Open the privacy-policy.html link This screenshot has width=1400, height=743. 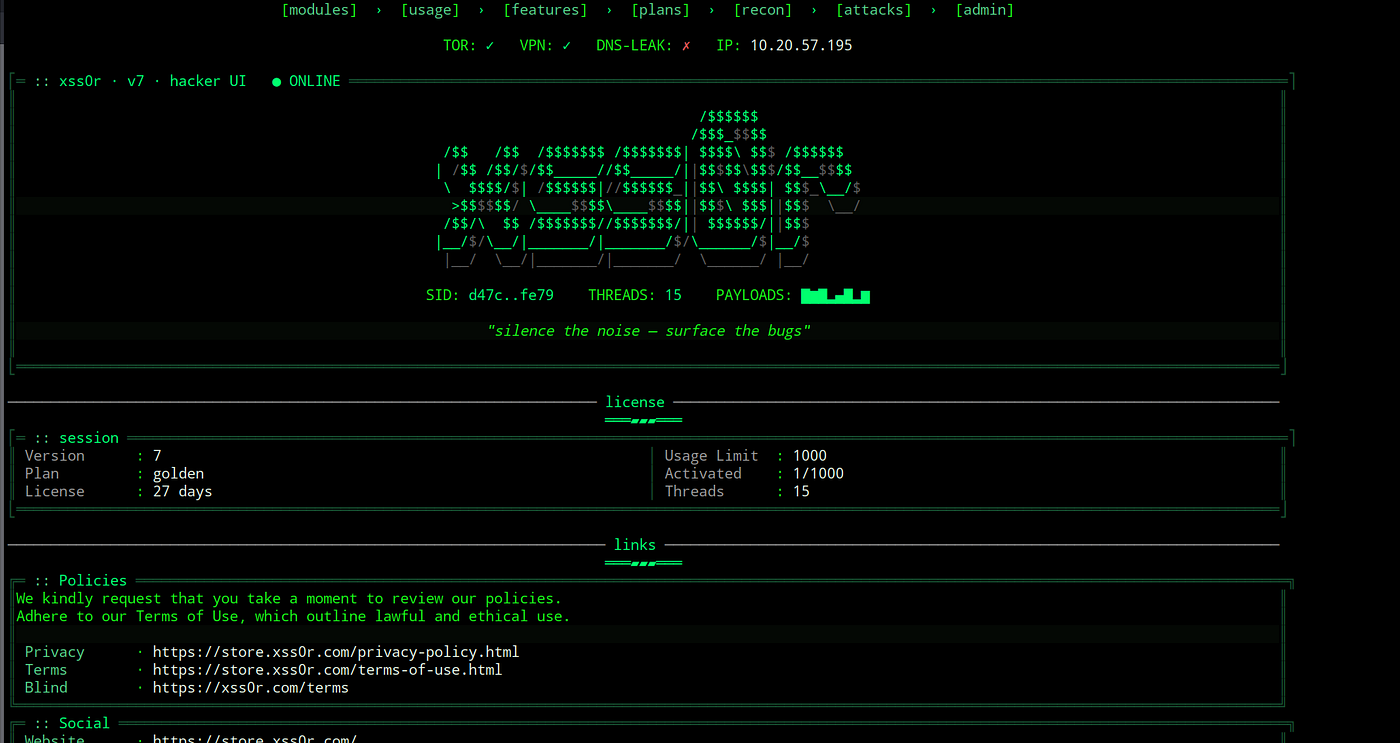point(336,652)
